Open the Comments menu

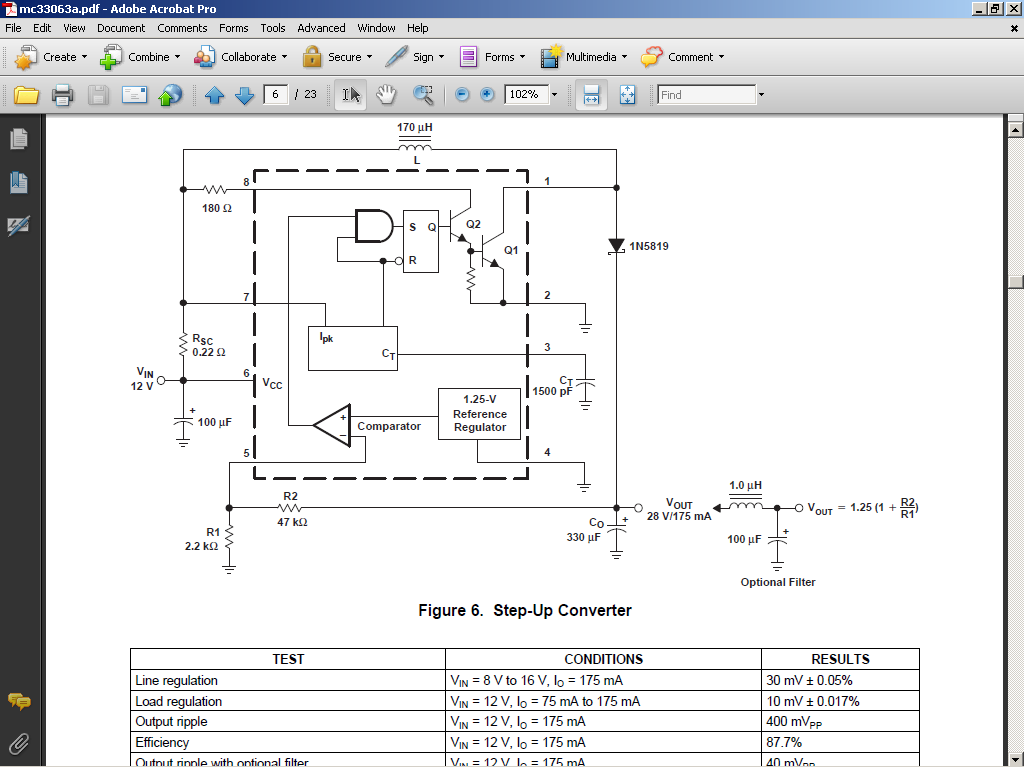point(182,28)
